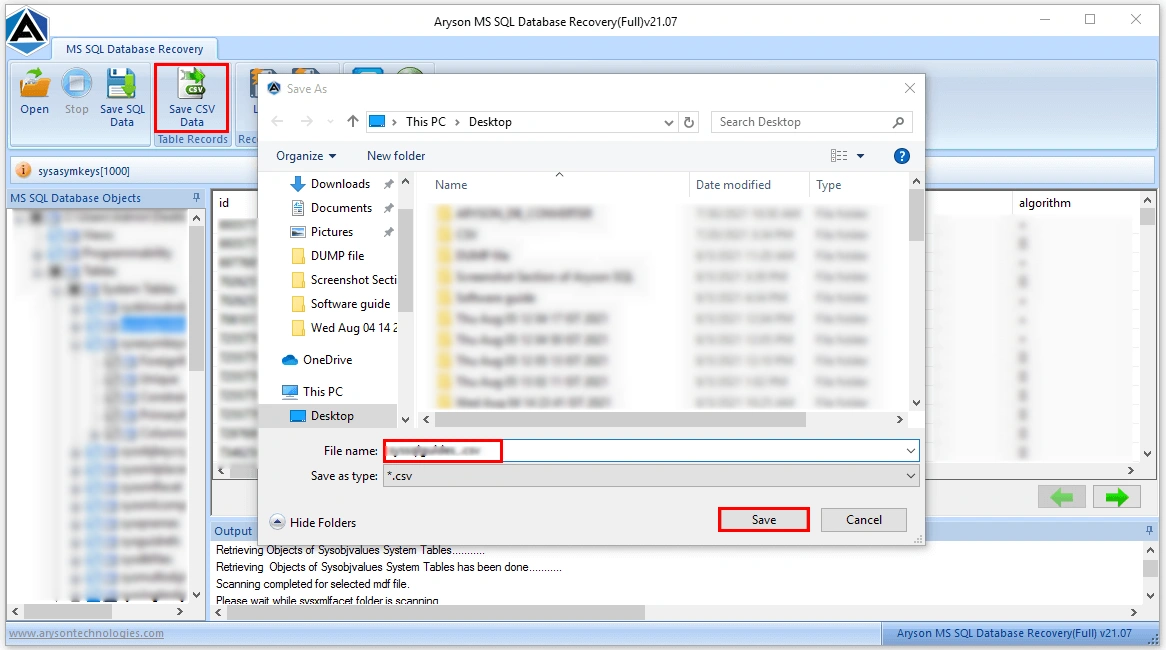Click the green previous page arrow
This screenshot has width=1166, height=650.
1061,497
